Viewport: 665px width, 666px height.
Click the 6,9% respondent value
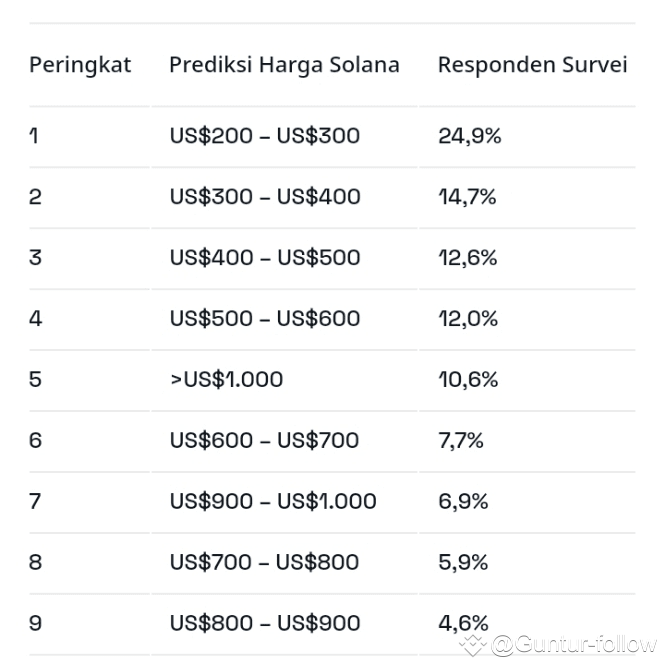pos(463,502)
